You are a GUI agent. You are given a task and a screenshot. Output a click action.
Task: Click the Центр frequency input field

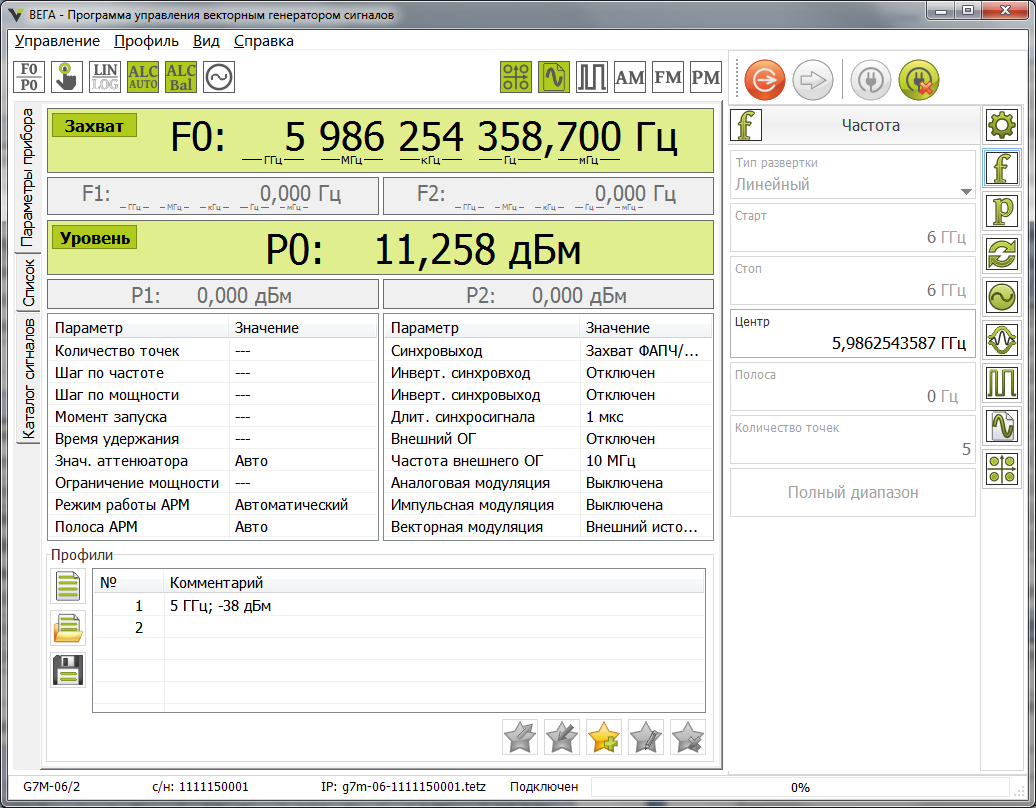tap(852, 334)
